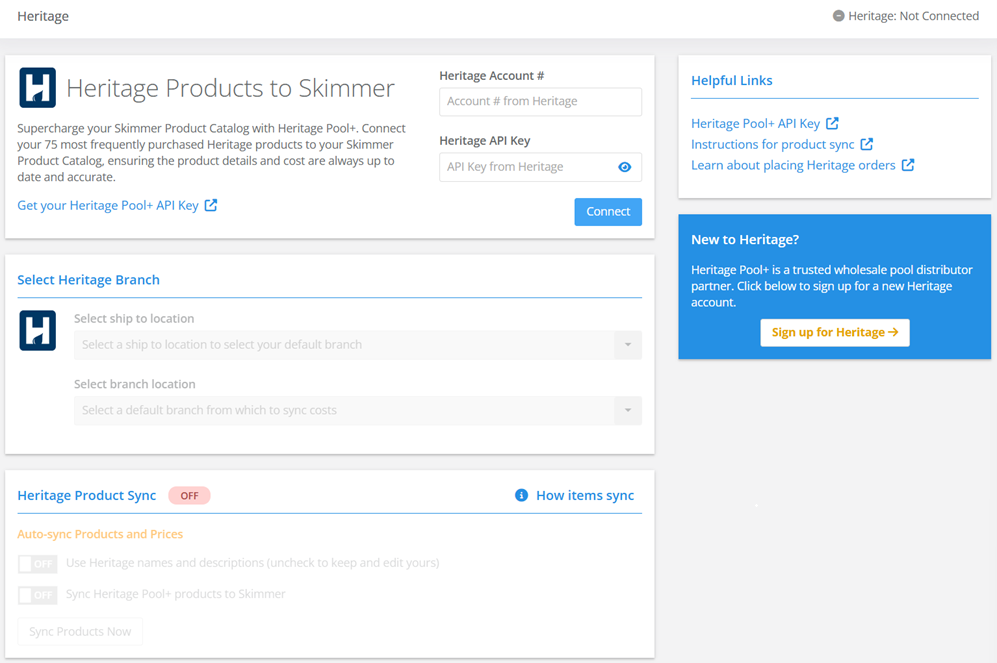Open the Select branch location dropdown

click(357, 411)
